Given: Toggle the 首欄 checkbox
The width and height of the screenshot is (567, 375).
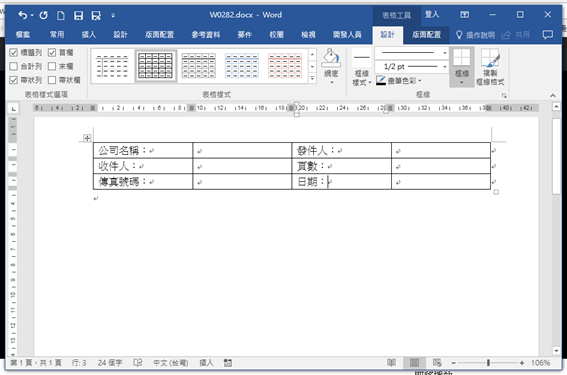Looking at the screenshot, I should point(52,53).
